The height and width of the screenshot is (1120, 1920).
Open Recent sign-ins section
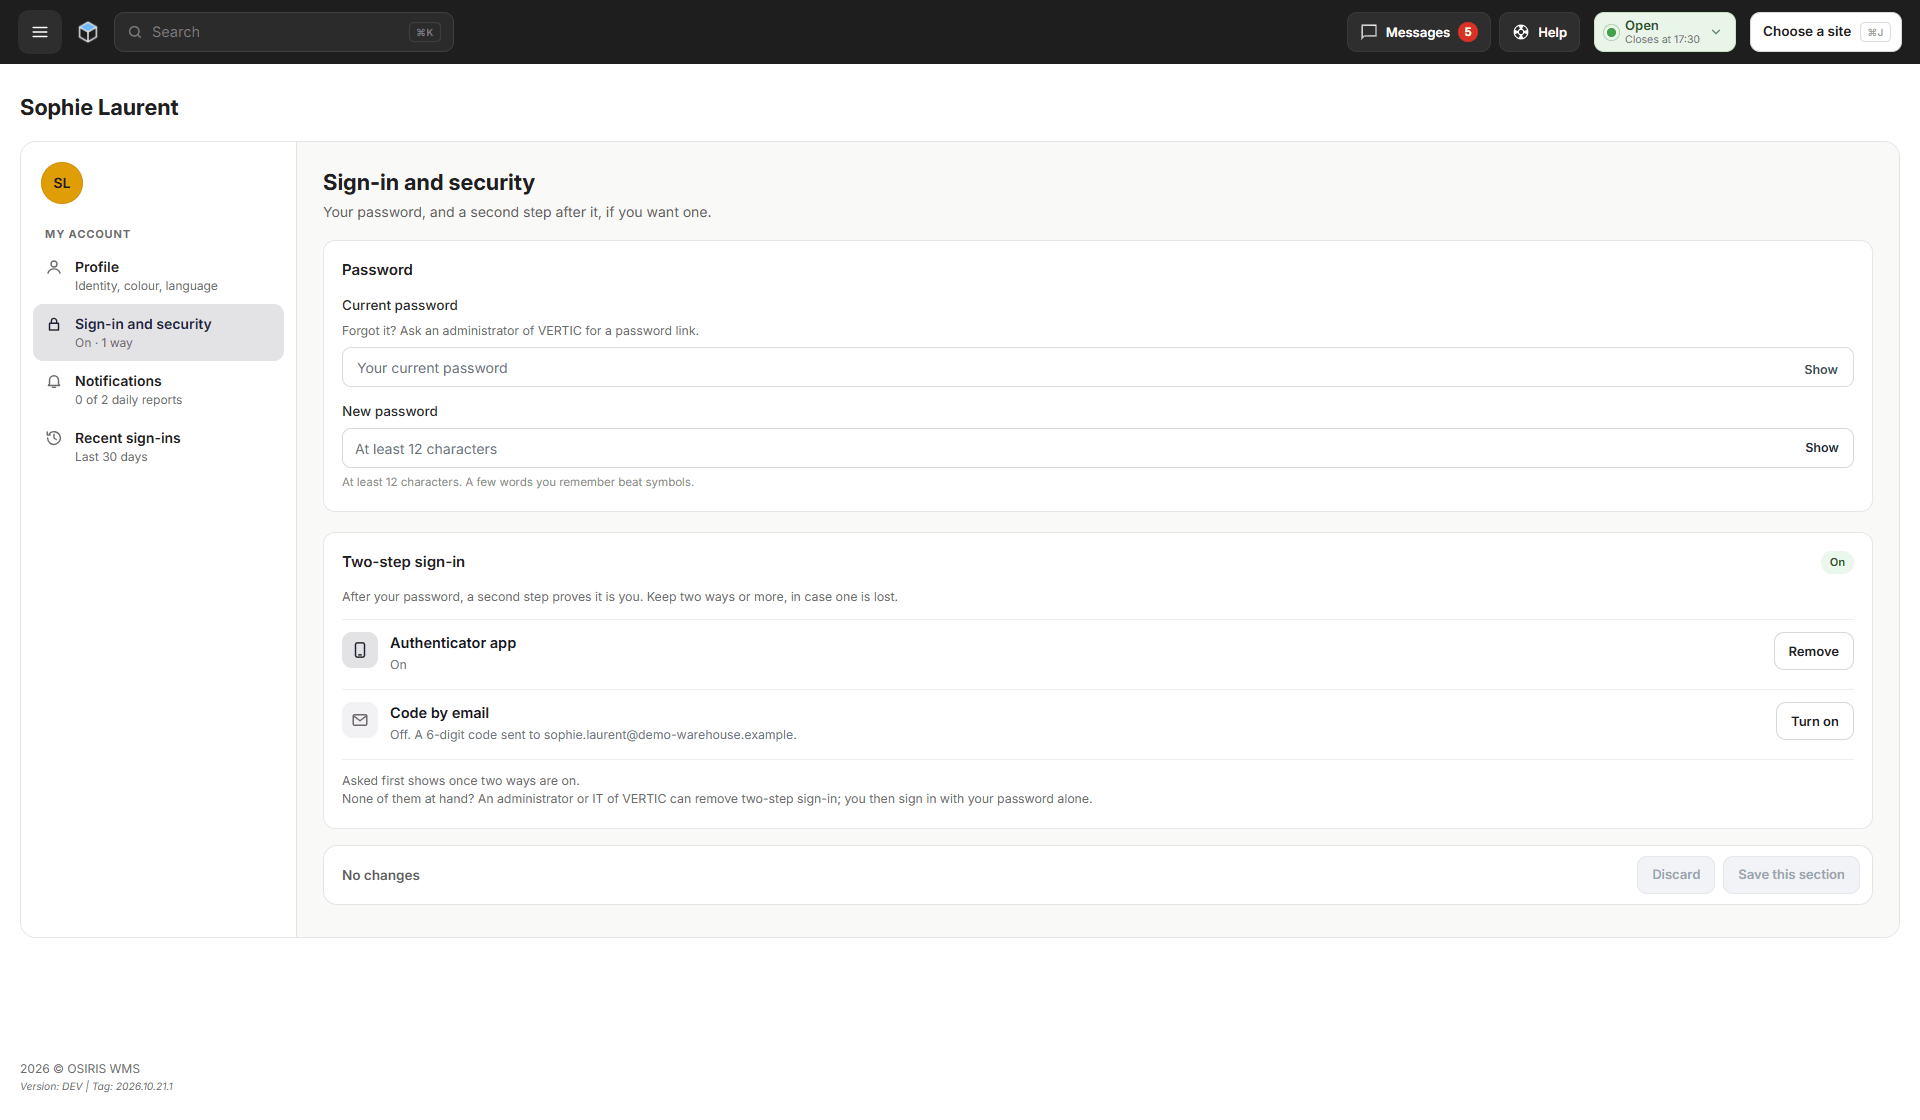[x=158, y=447]
